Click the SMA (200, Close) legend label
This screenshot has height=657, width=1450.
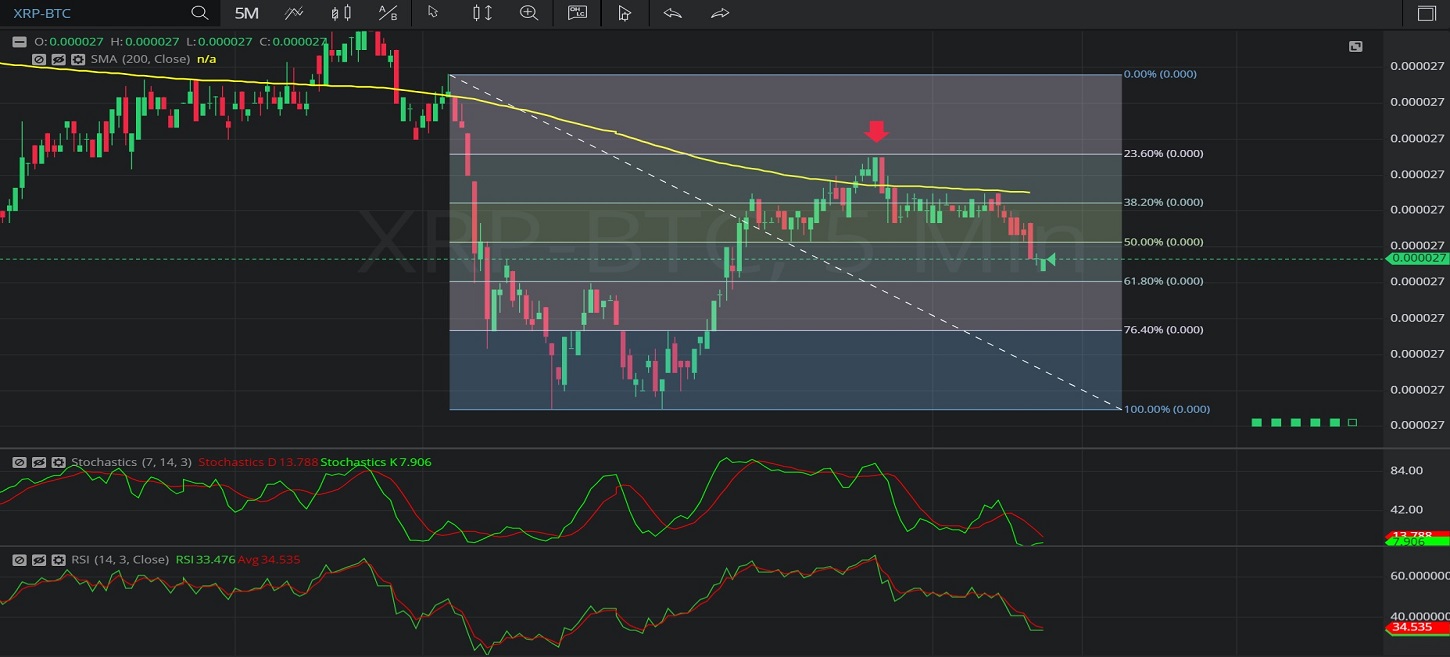point(141,59)
